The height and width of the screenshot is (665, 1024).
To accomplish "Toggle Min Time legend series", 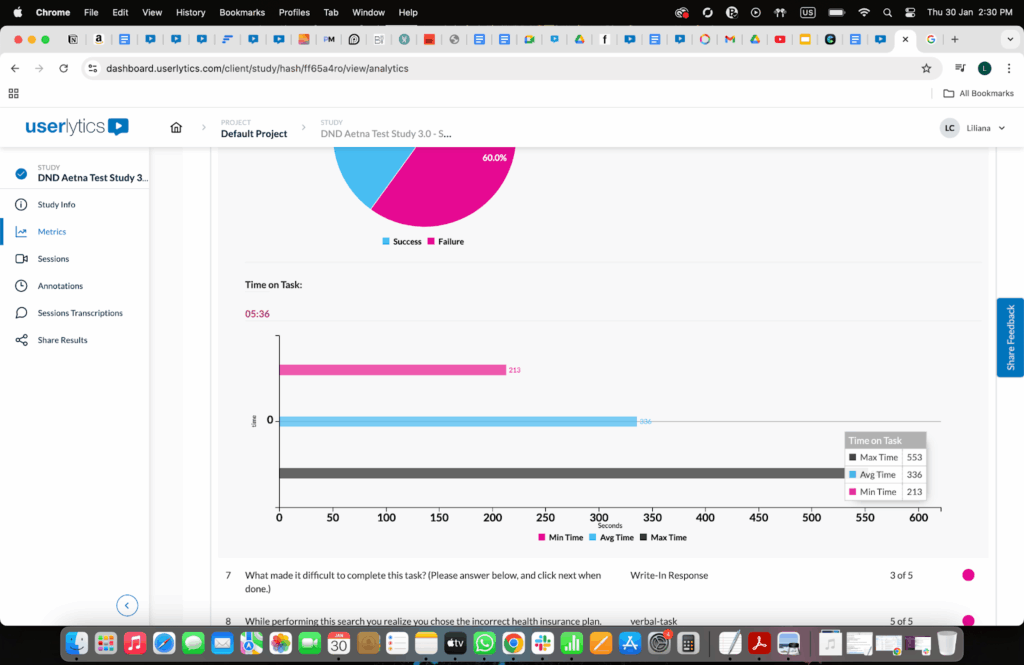I will 560,538.
